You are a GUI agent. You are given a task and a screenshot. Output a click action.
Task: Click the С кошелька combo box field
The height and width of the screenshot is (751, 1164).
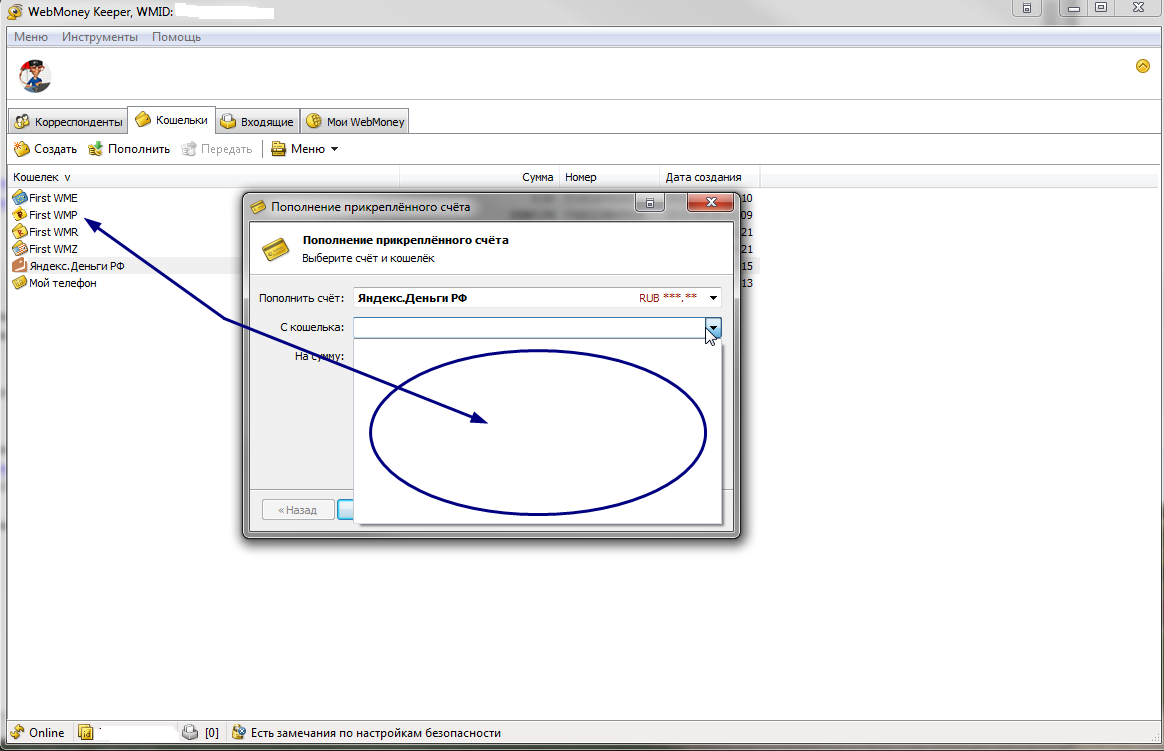[529, 327]
